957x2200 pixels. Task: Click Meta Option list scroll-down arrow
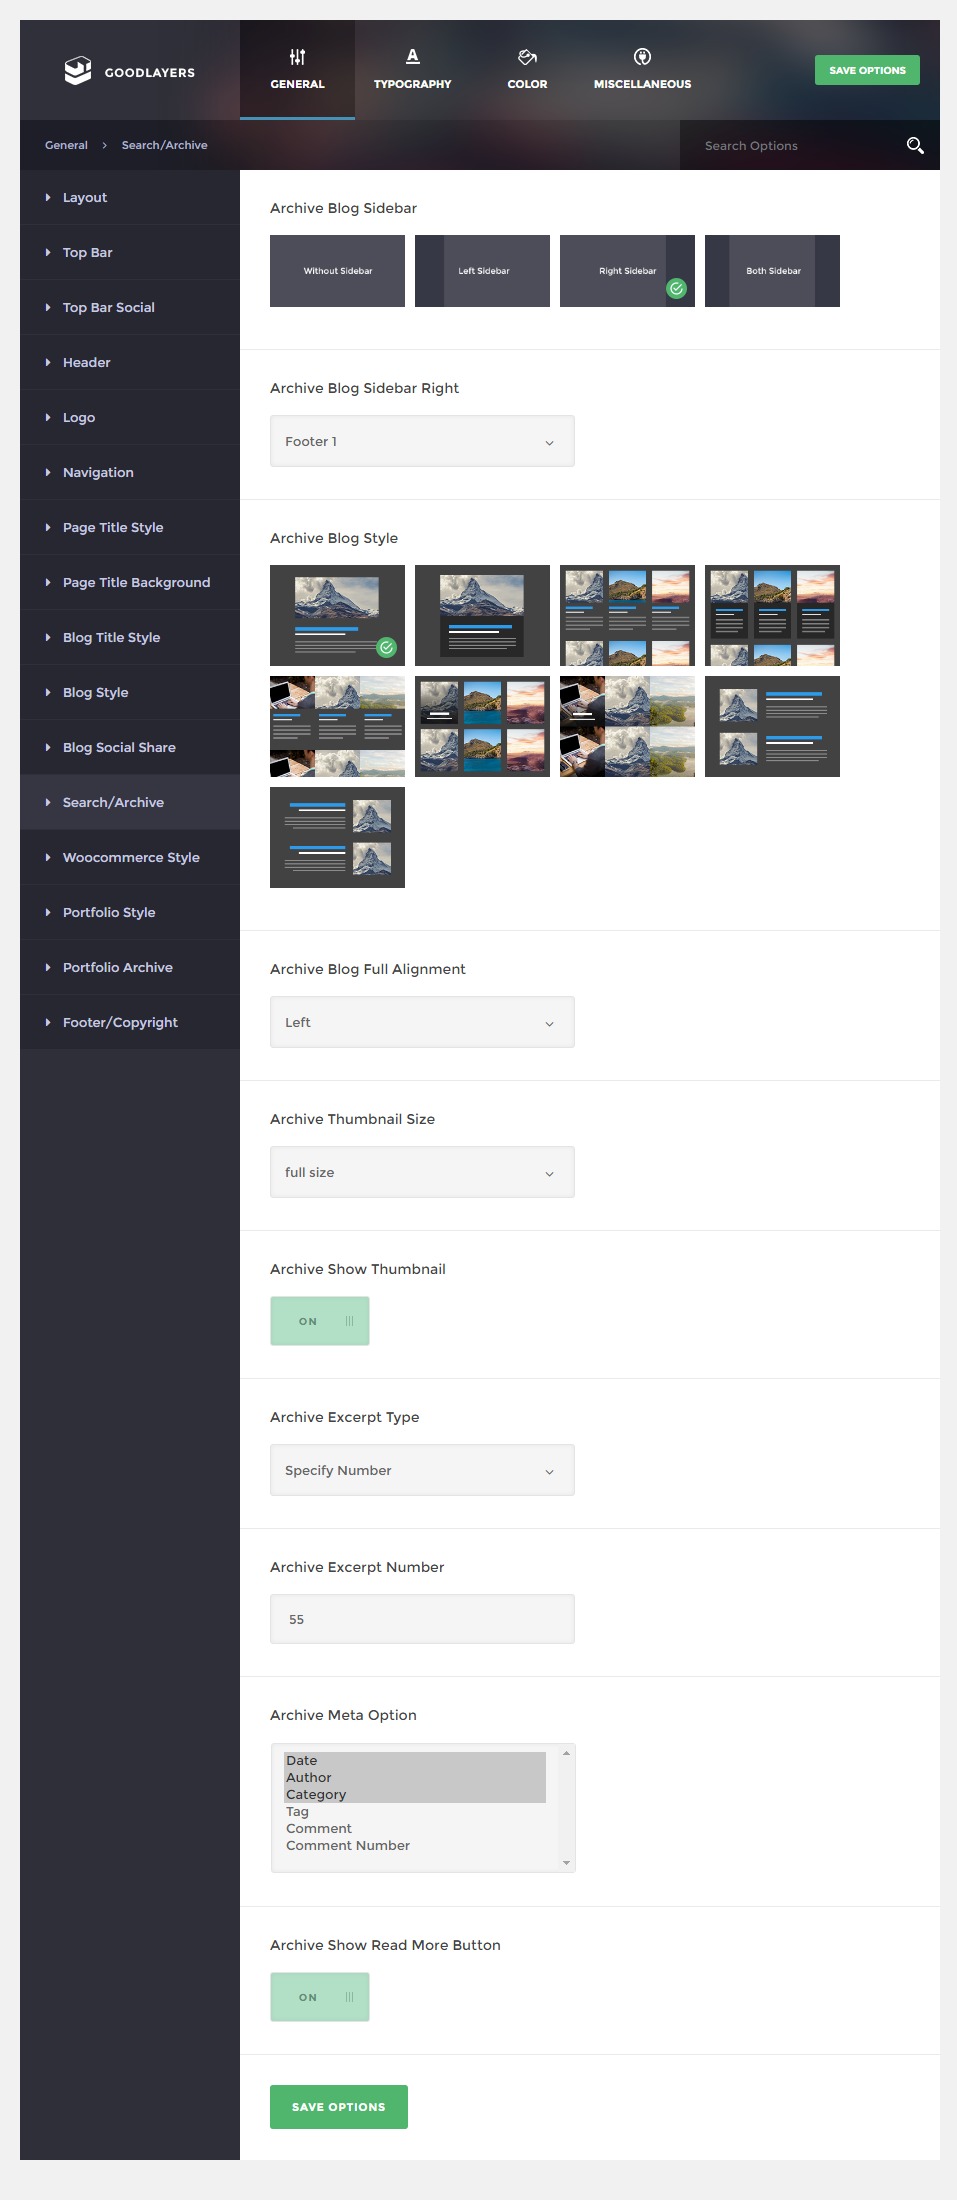click(x=566, y=1863)
